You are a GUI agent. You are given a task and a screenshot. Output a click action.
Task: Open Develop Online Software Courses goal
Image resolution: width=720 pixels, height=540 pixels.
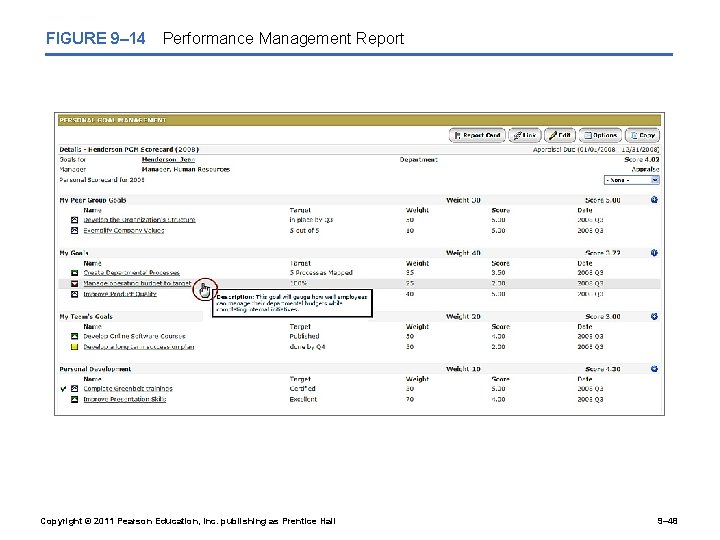pos(134,336)
